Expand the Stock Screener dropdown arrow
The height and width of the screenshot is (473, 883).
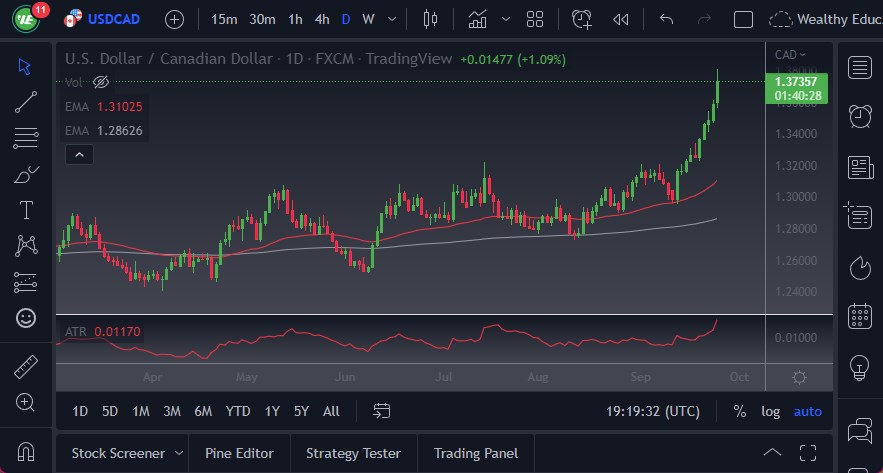point(179,453)
